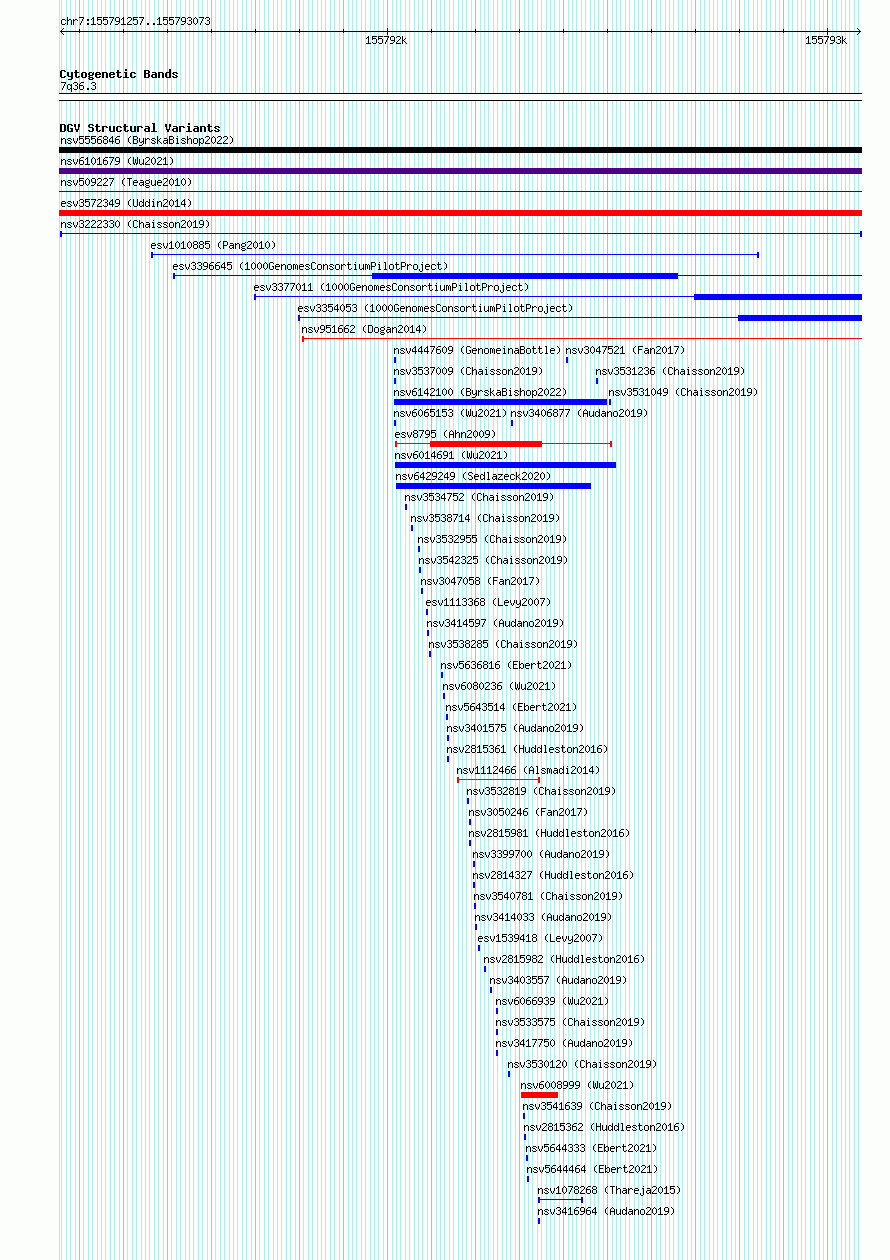This screenshot has height=1260, width=890.
Task: Select nsv3532955 (Chaisson2019) label
Action: [492, 540]
